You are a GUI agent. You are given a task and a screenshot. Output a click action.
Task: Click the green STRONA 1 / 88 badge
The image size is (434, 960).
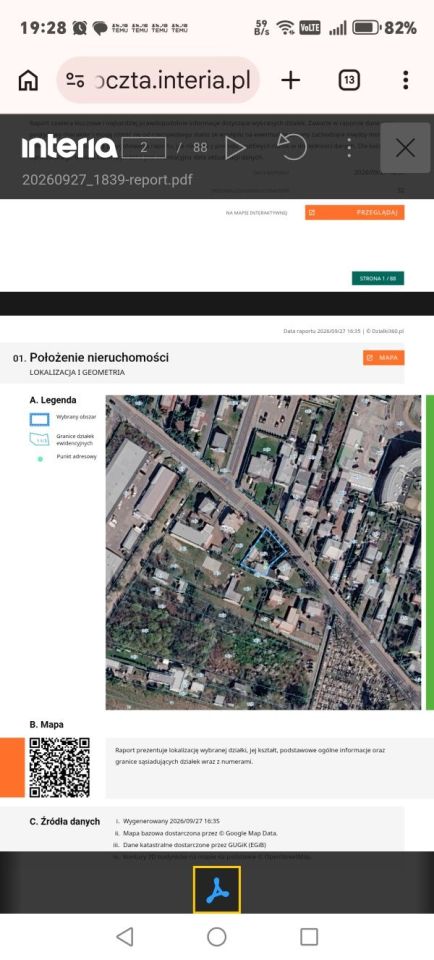[378, 279]
